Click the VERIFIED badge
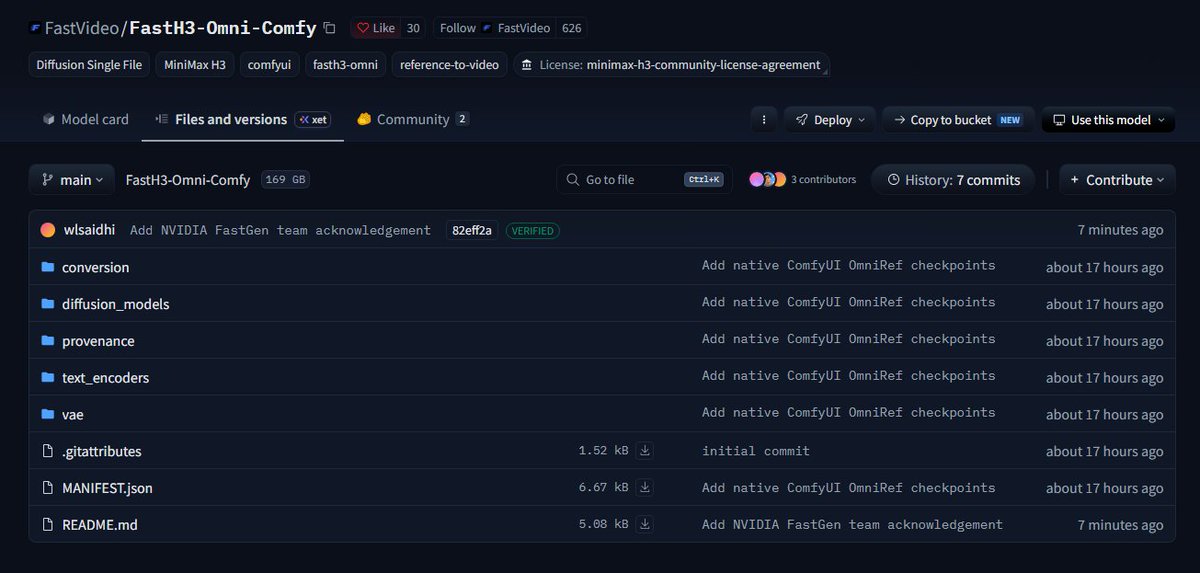1200x573 pixels. (532, 230)
